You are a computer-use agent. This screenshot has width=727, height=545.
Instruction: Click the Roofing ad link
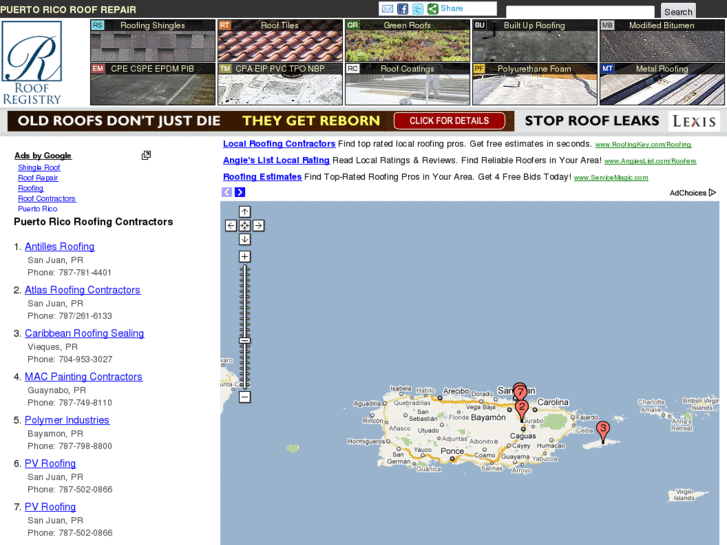pos(31,188)
